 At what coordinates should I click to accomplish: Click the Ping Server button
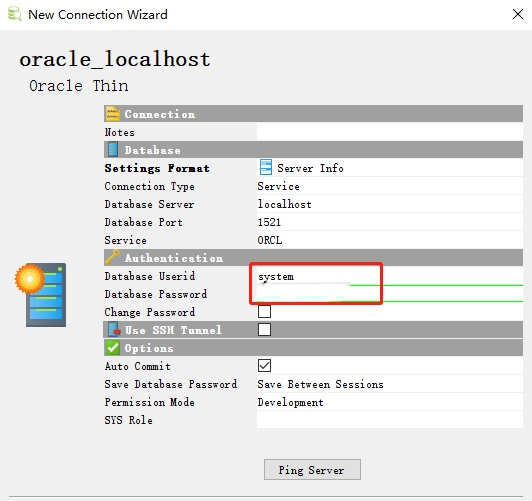[312, 470]
